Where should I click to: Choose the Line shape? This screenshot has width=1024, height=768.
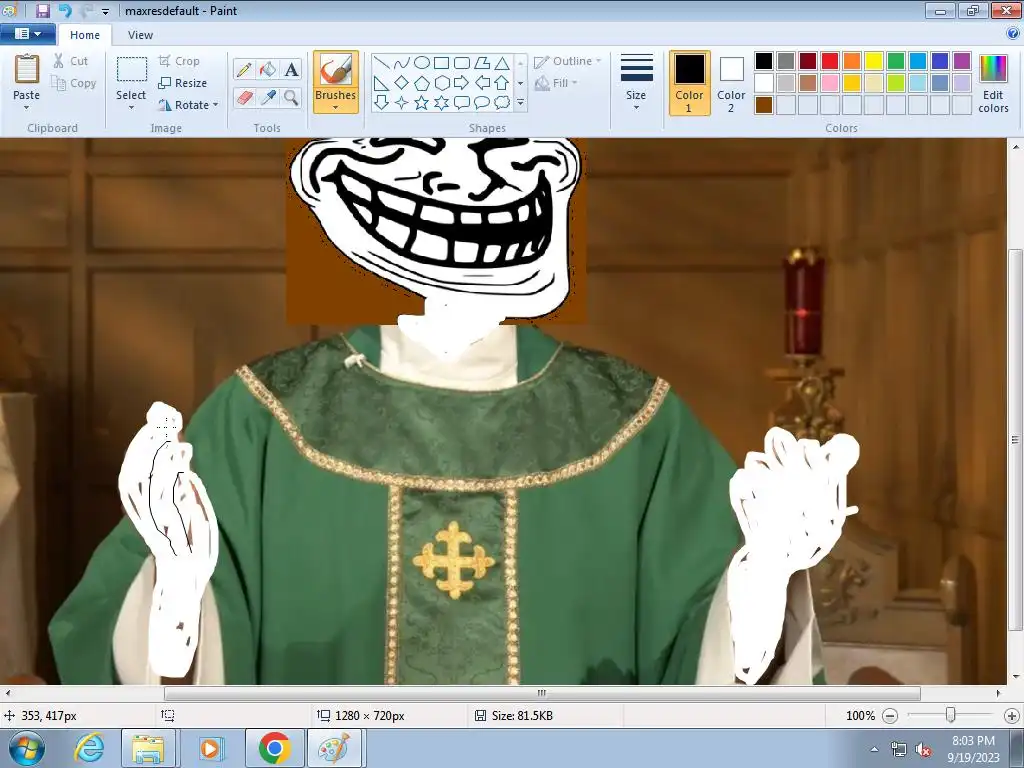click(381, 63)
